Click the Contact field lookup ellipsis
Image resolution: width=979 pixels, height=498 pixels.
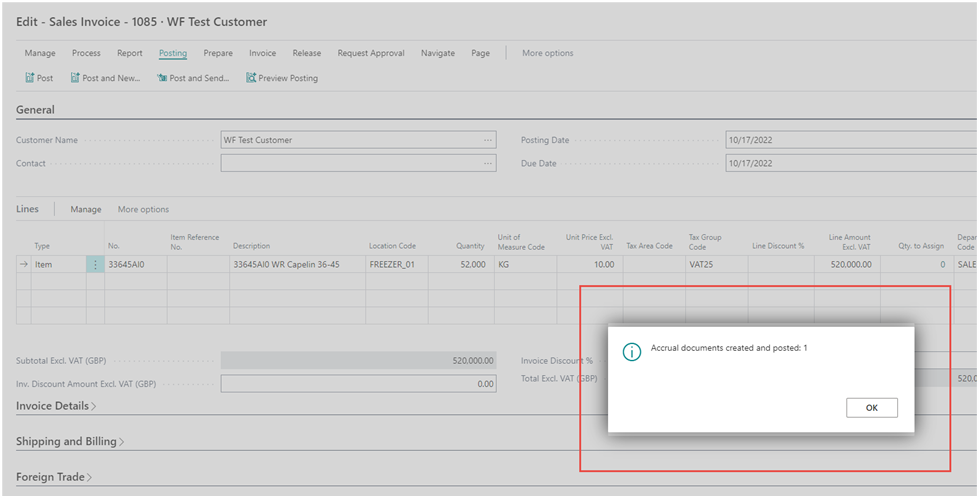(x=488, y=163)
